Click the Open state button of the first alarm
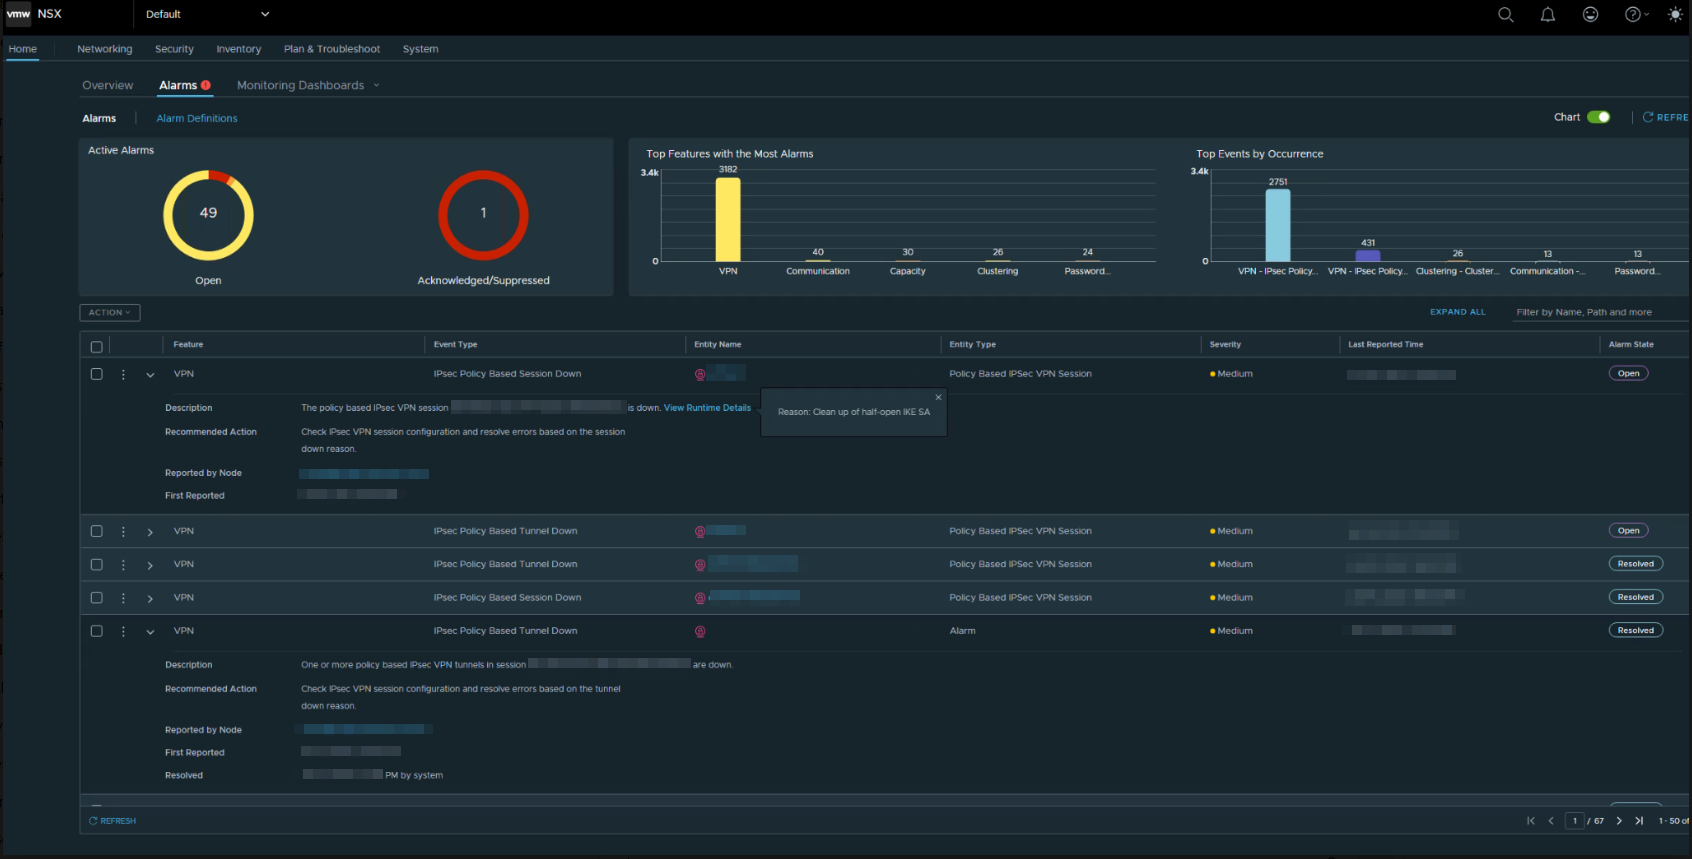The height and width of the screenshot is (859, 1692). [1629, 374]
